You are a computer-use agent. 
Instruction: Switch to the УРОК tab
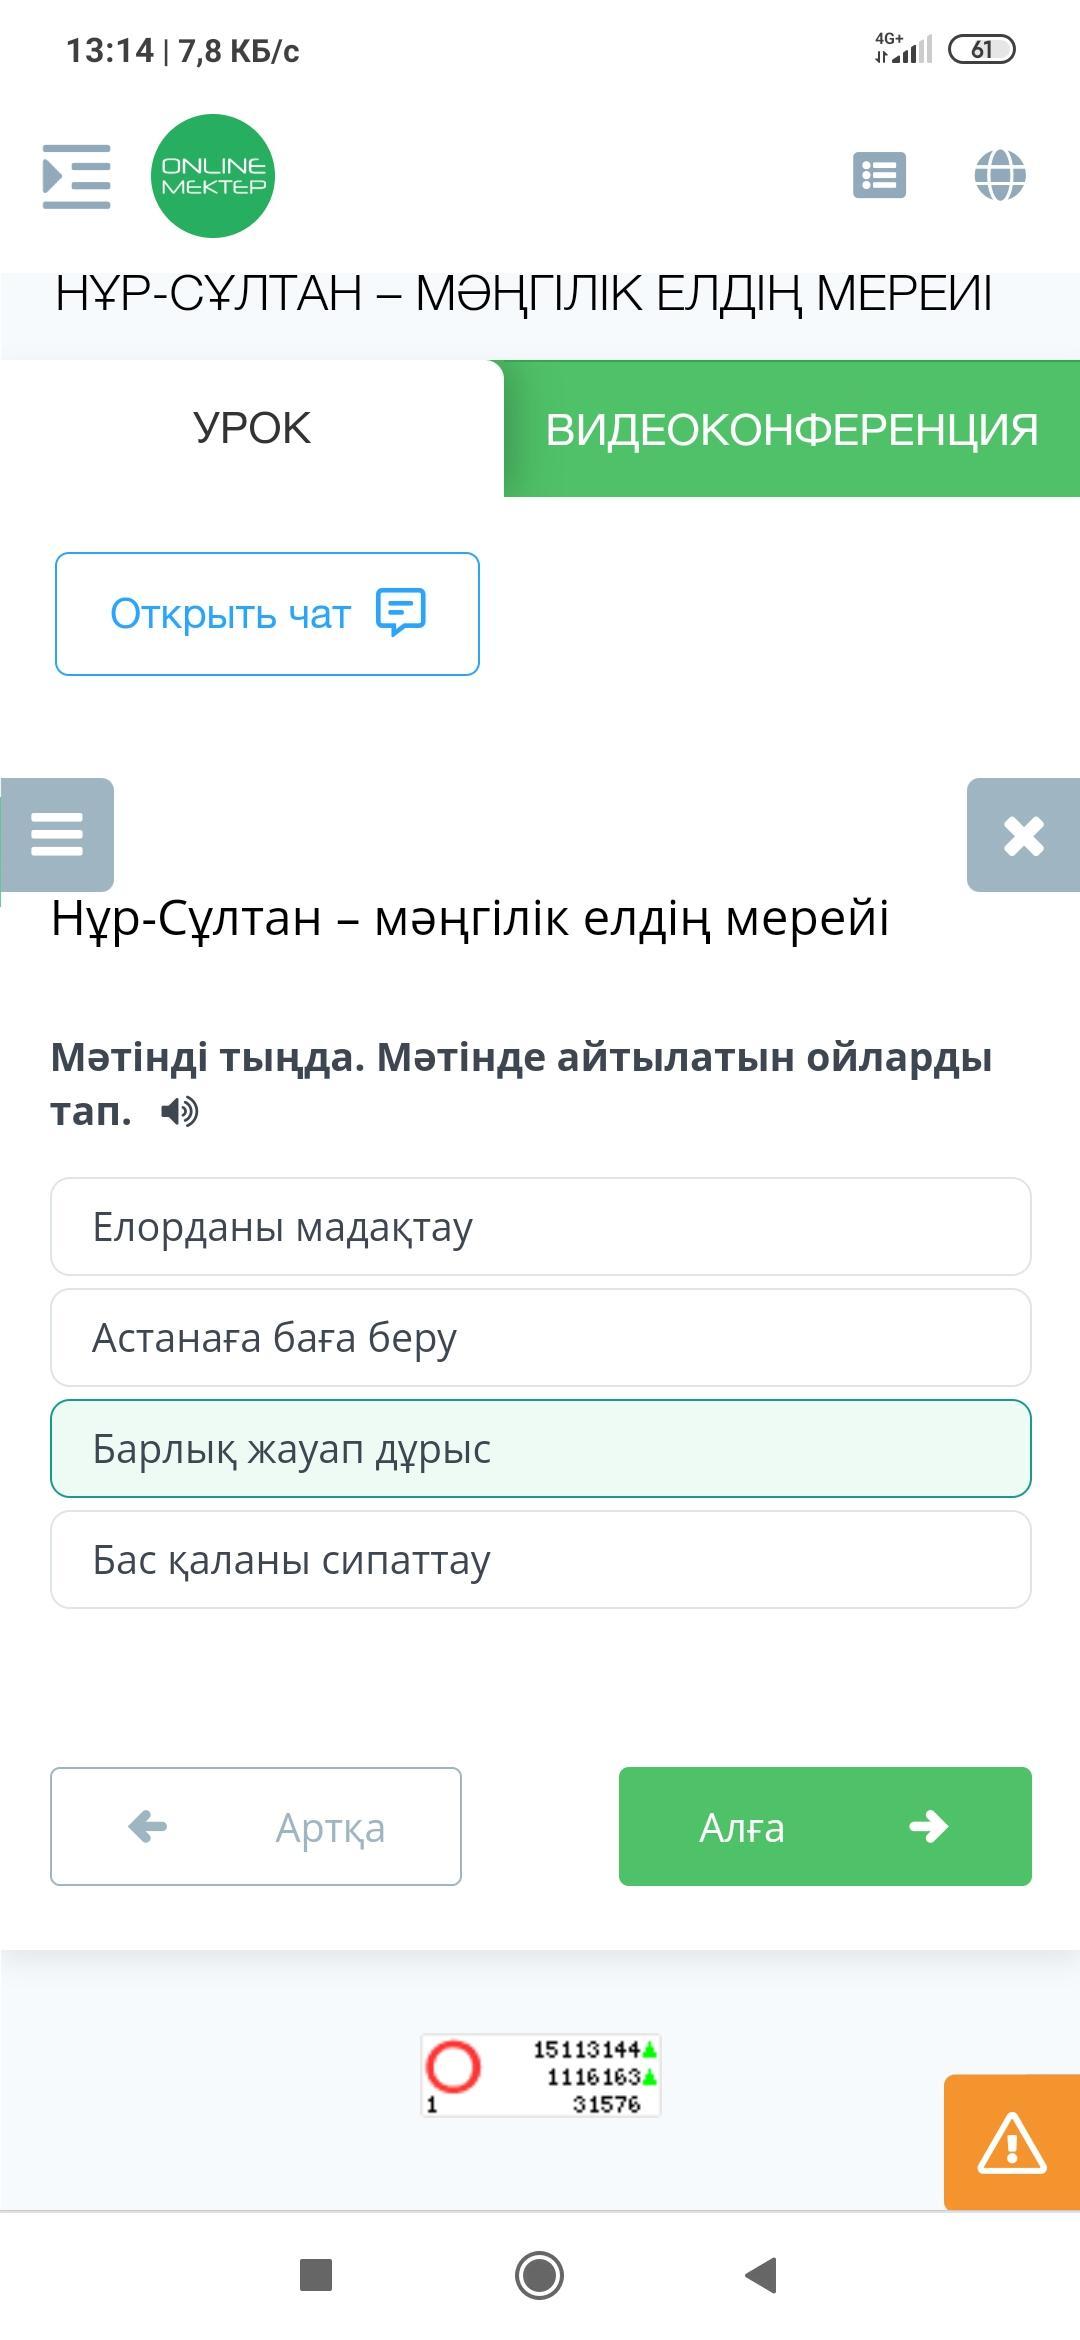tap(252, 428)
